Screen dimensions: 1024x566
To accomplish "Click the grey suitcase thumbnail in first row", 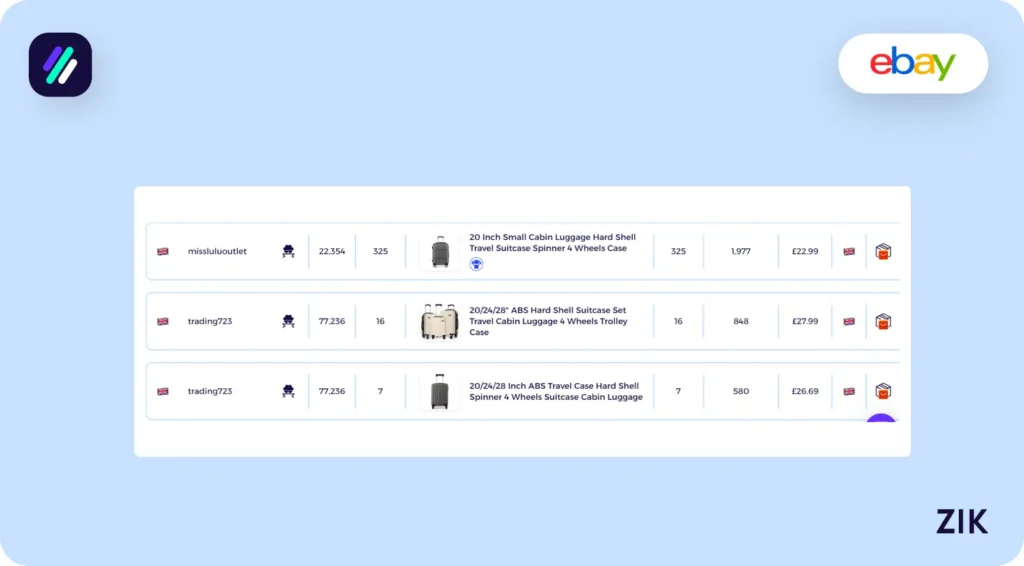I will point(440,252).
